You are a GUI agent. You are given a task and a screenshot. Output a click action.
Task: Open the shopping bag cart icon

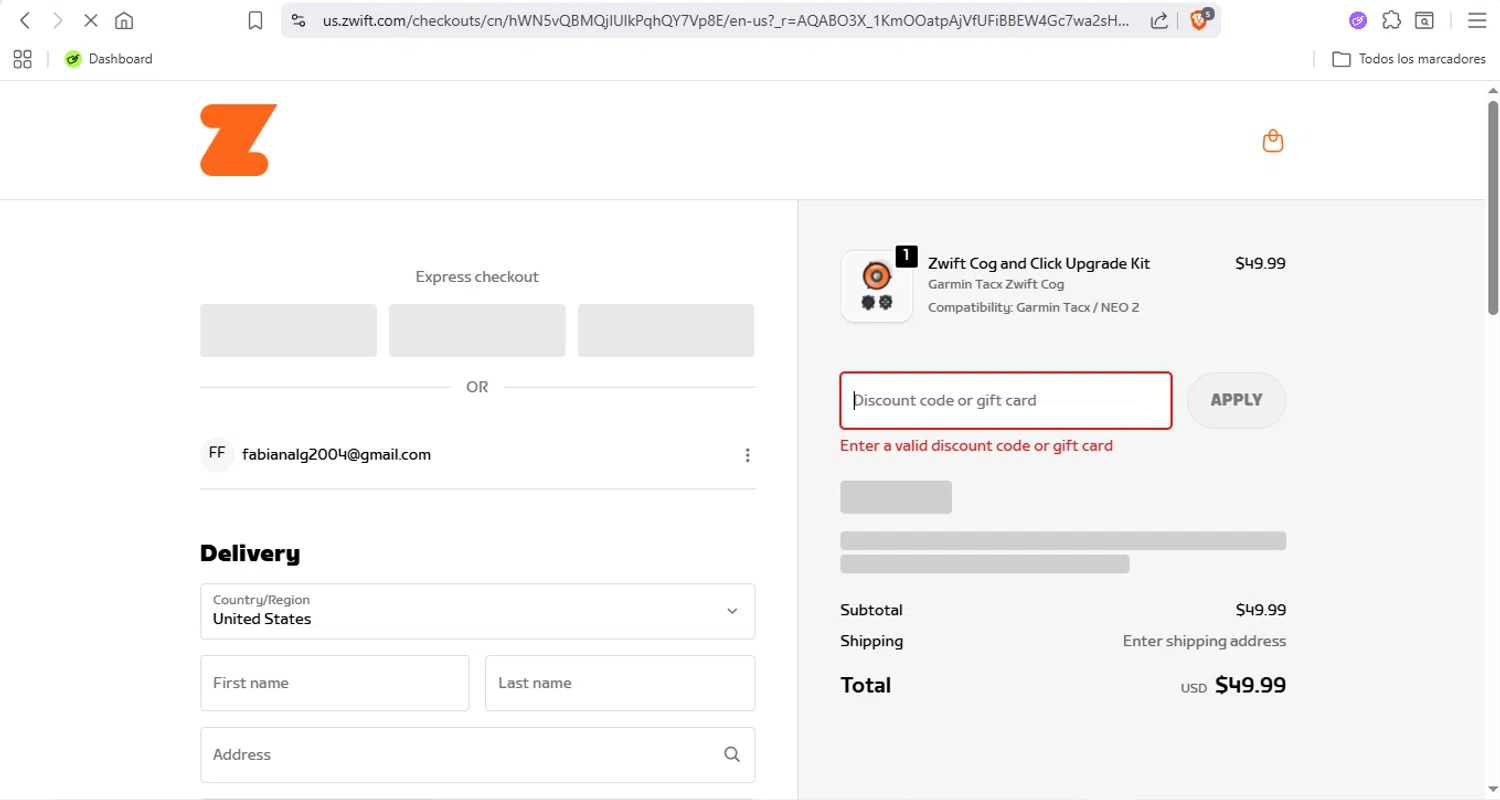1272,141
